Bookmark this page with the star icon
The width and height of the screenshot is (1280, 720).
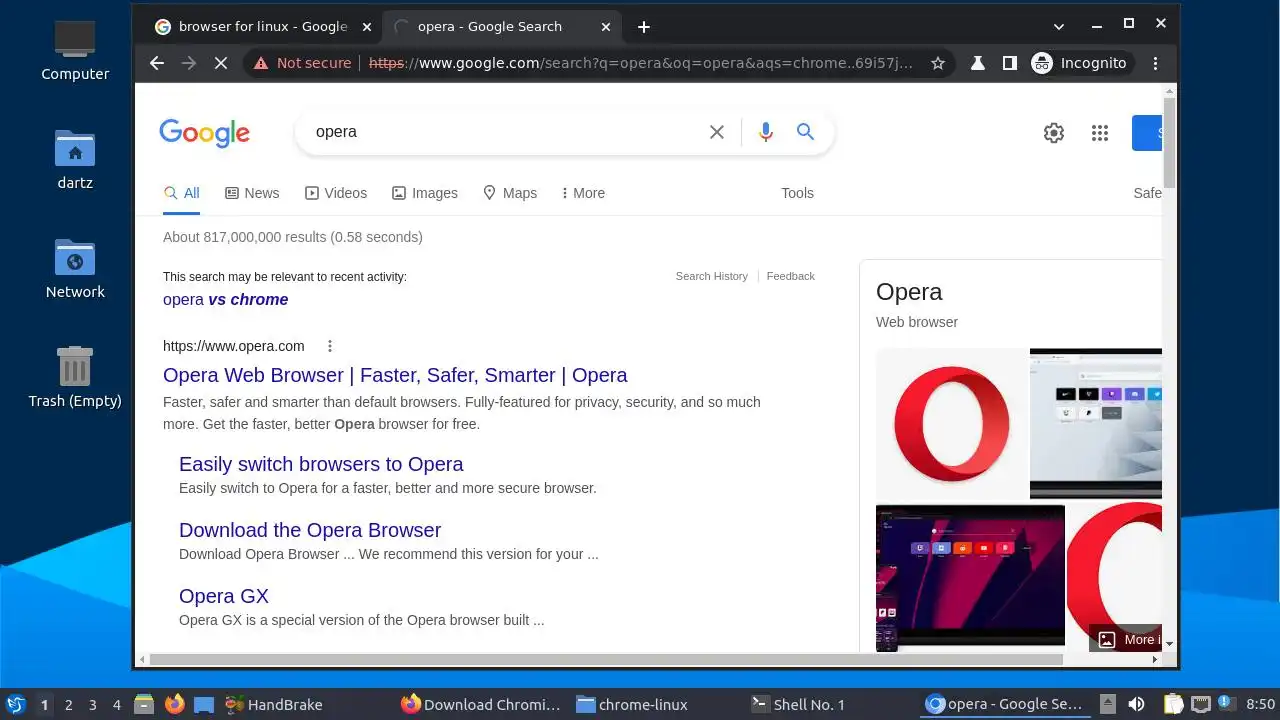(938, 63)
